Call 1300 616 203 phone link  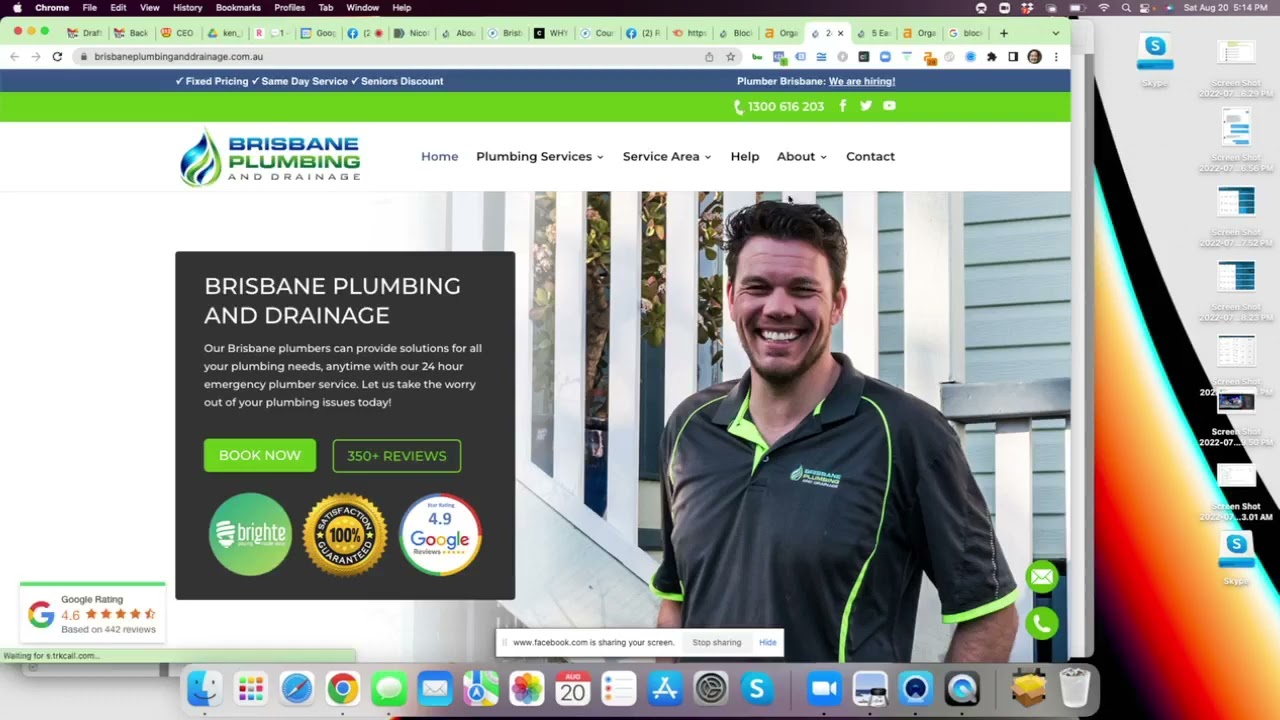point(779,106)
